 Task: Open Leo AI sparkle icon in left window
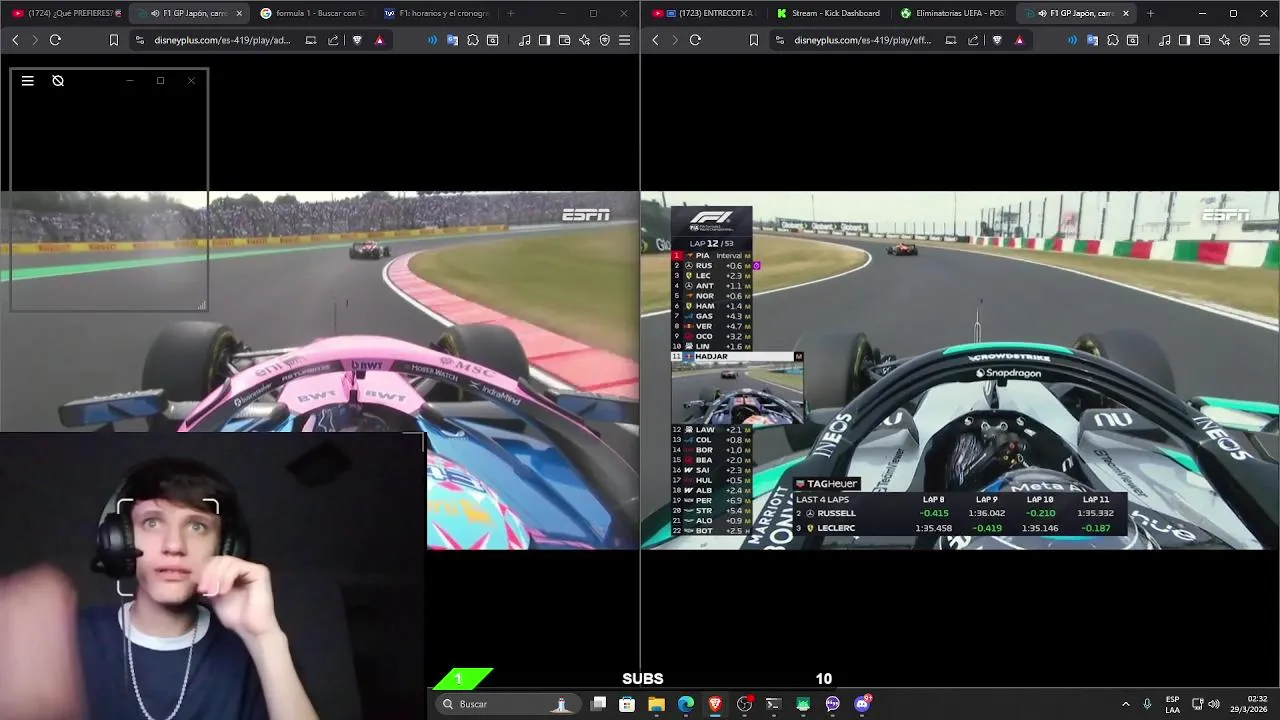[x=584, y=40]
